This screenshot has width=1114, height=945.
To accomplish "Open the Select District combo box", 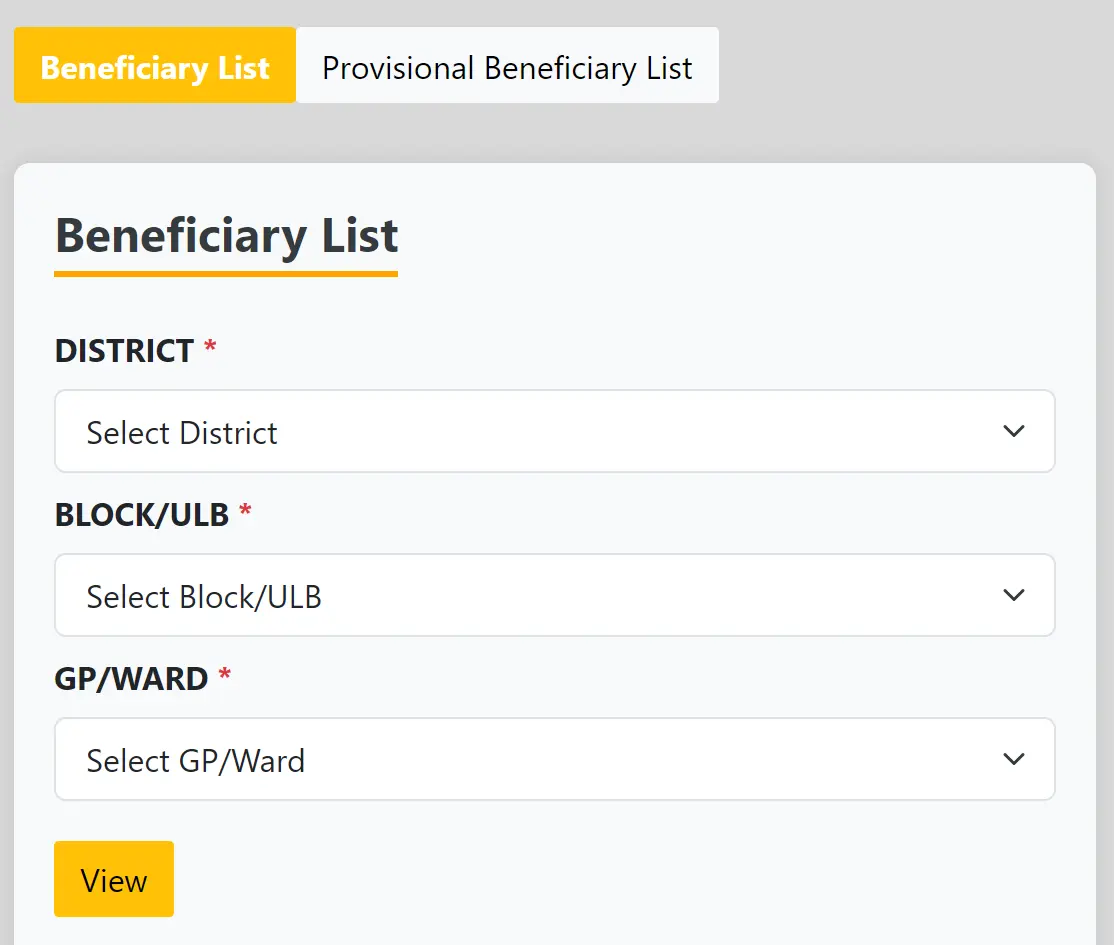I will 555,431.
